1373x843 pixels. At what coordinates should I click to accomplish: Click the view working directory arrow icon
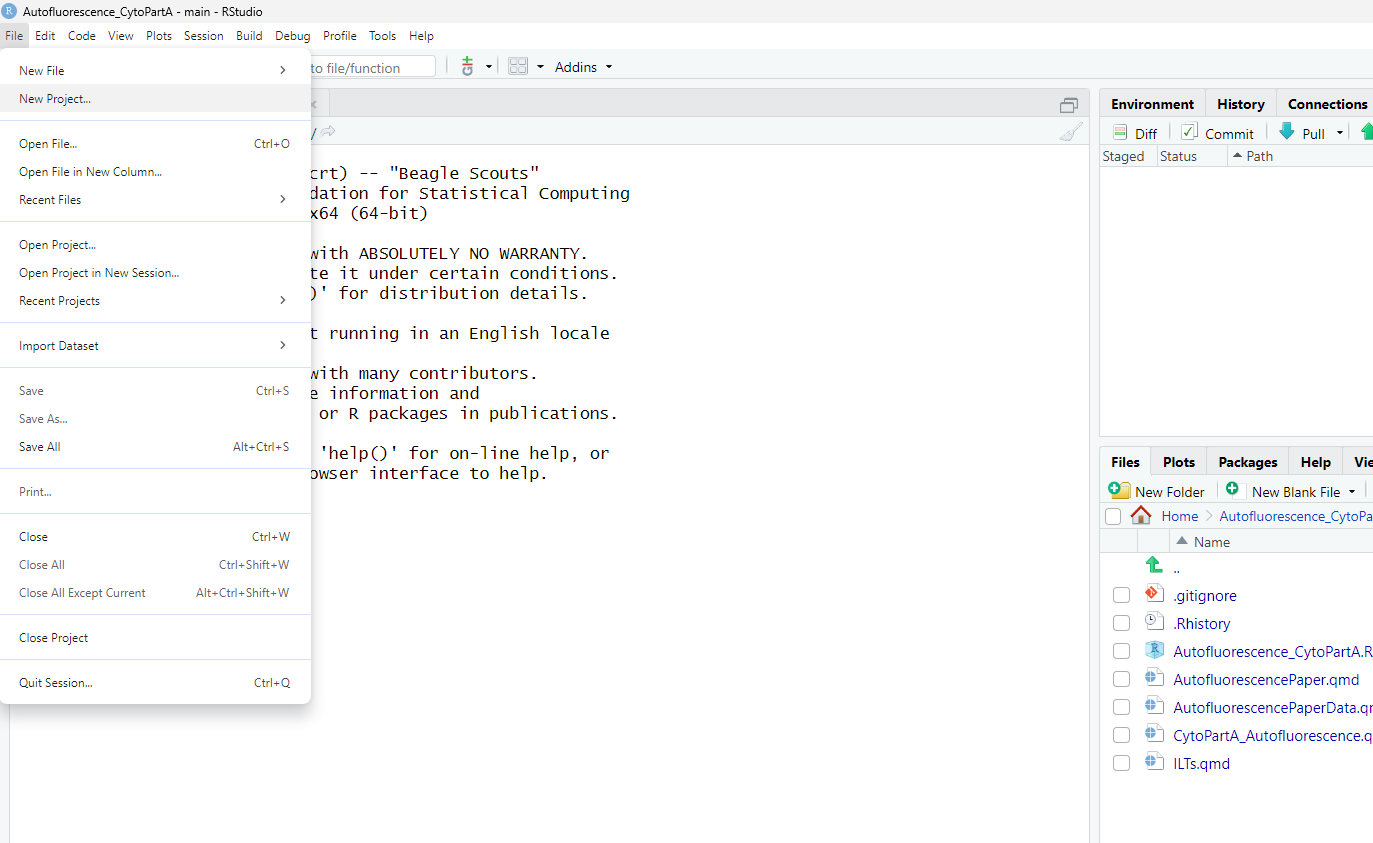coord(328,132)
